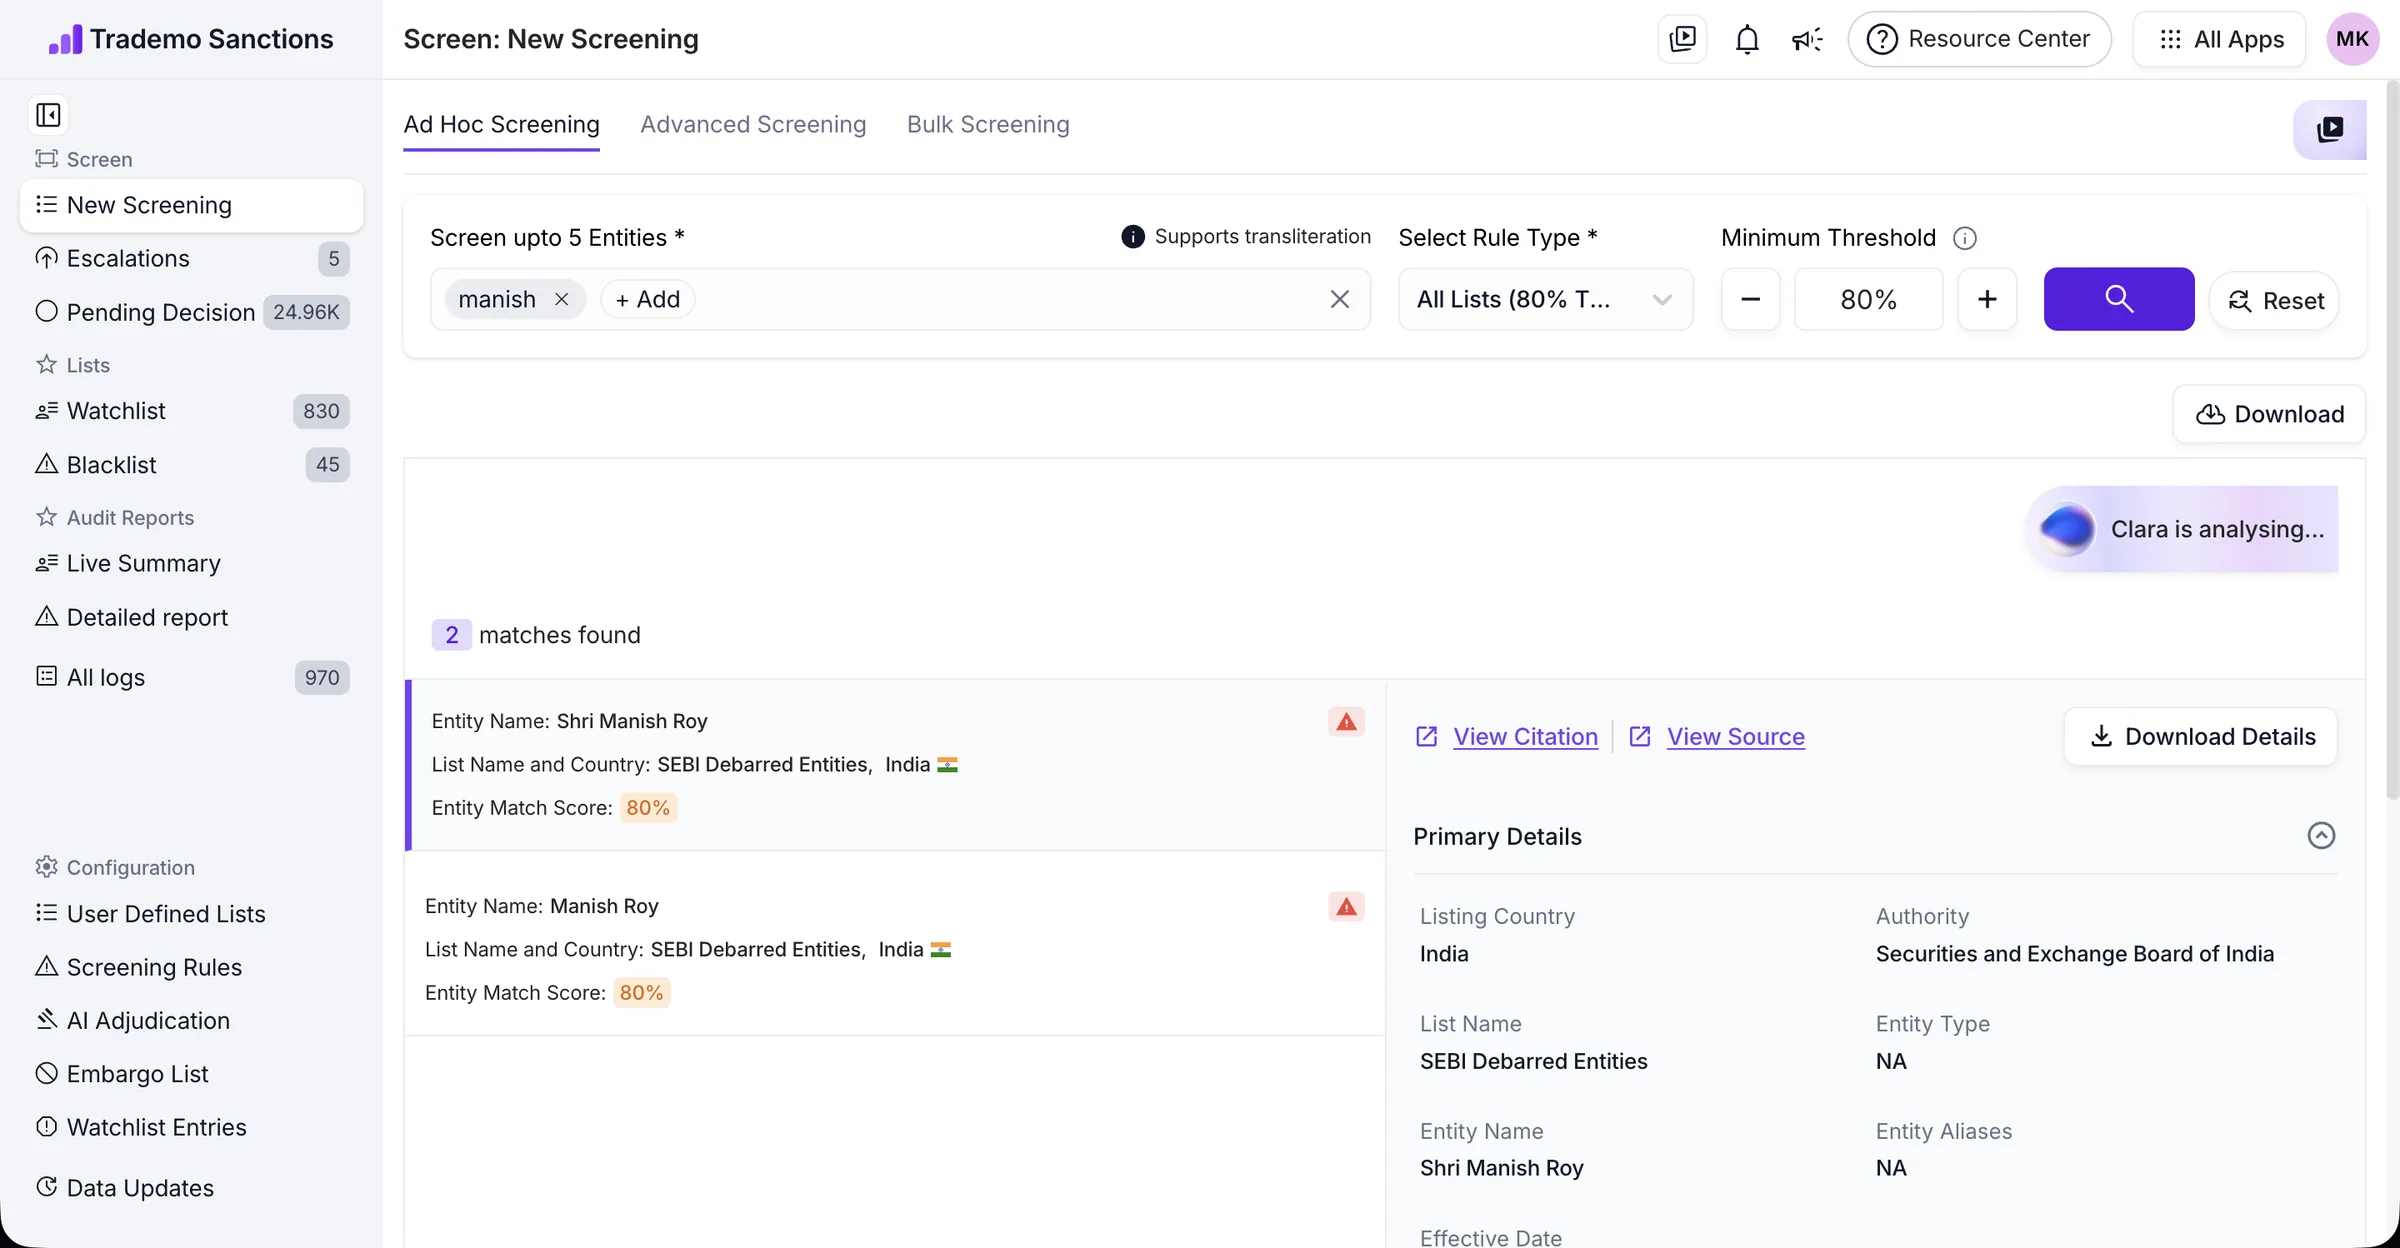
Task: Click the 80% threshold field
Action: click(1868, 299)
